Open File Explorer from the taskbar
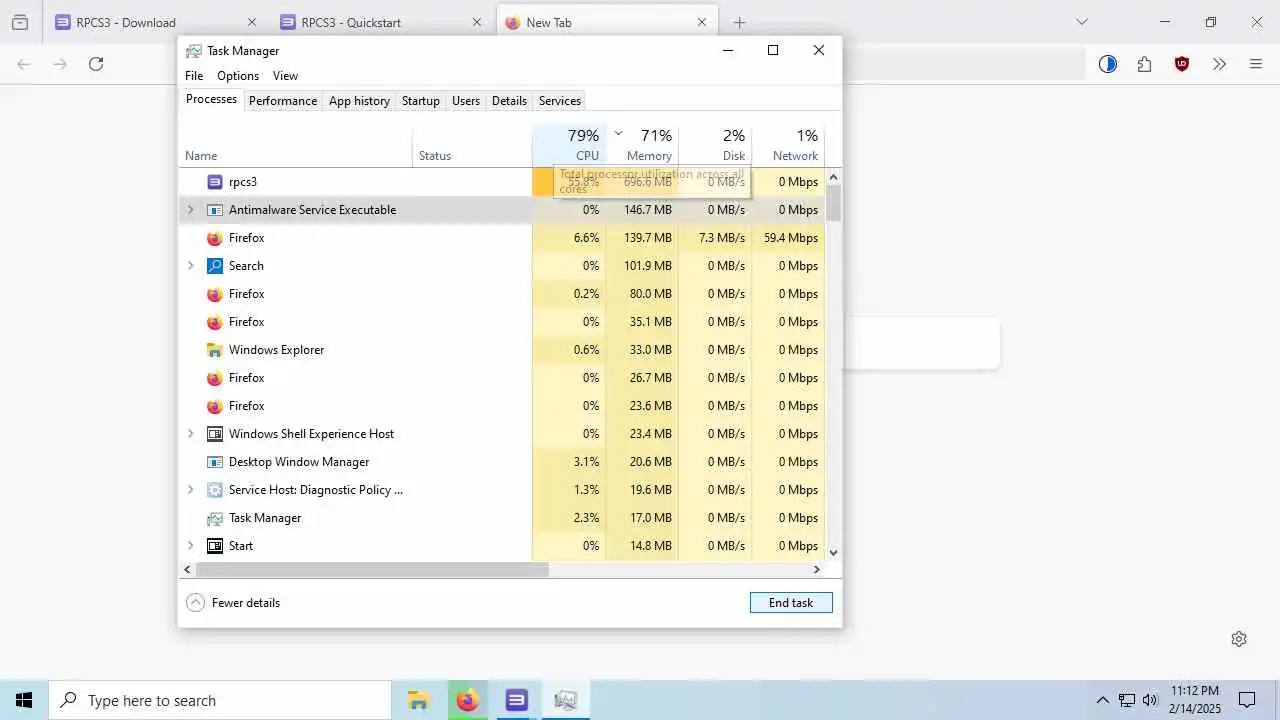Image resolution: width=1280 pixels, height=720 pixels. pos(418,700)
